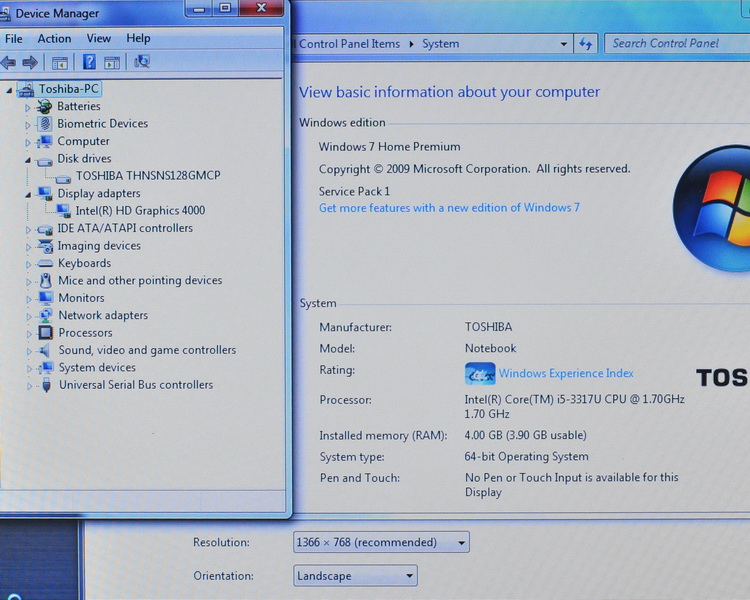Collapse the Disk drives node
The image size is (750, 600).
[28, 160]
